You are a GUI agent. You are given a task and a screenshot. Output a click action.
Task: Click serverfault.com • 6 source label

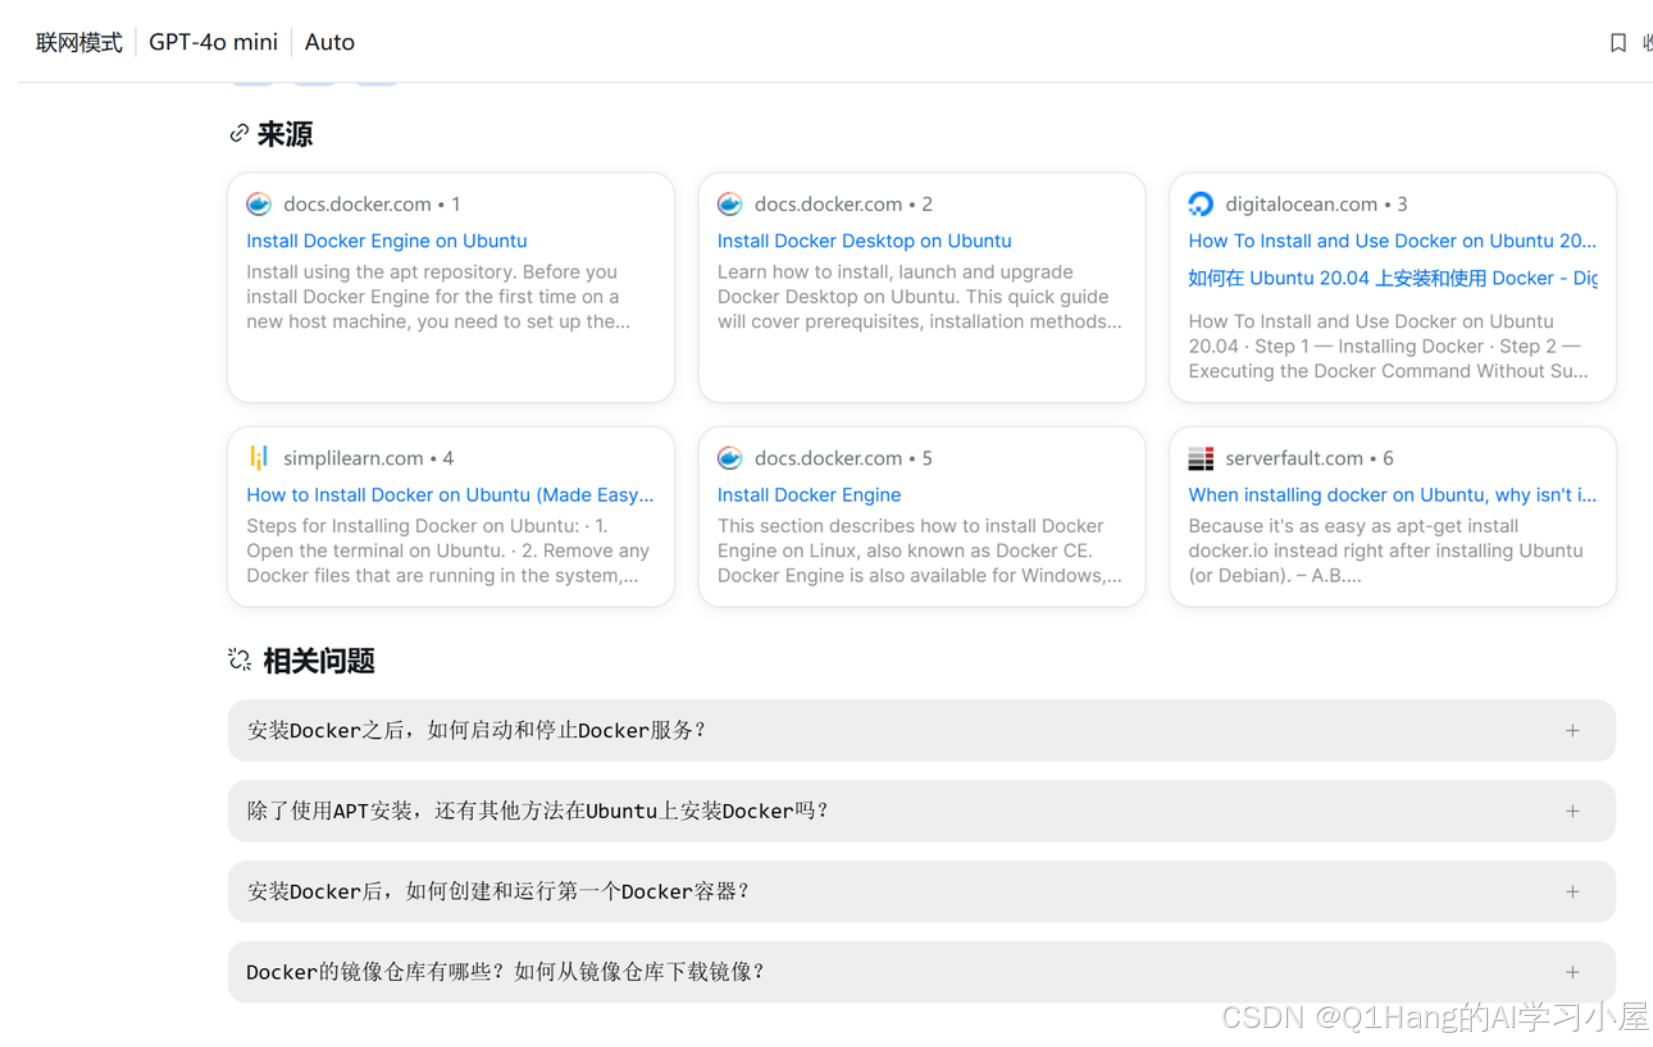tap(1309, 458)
